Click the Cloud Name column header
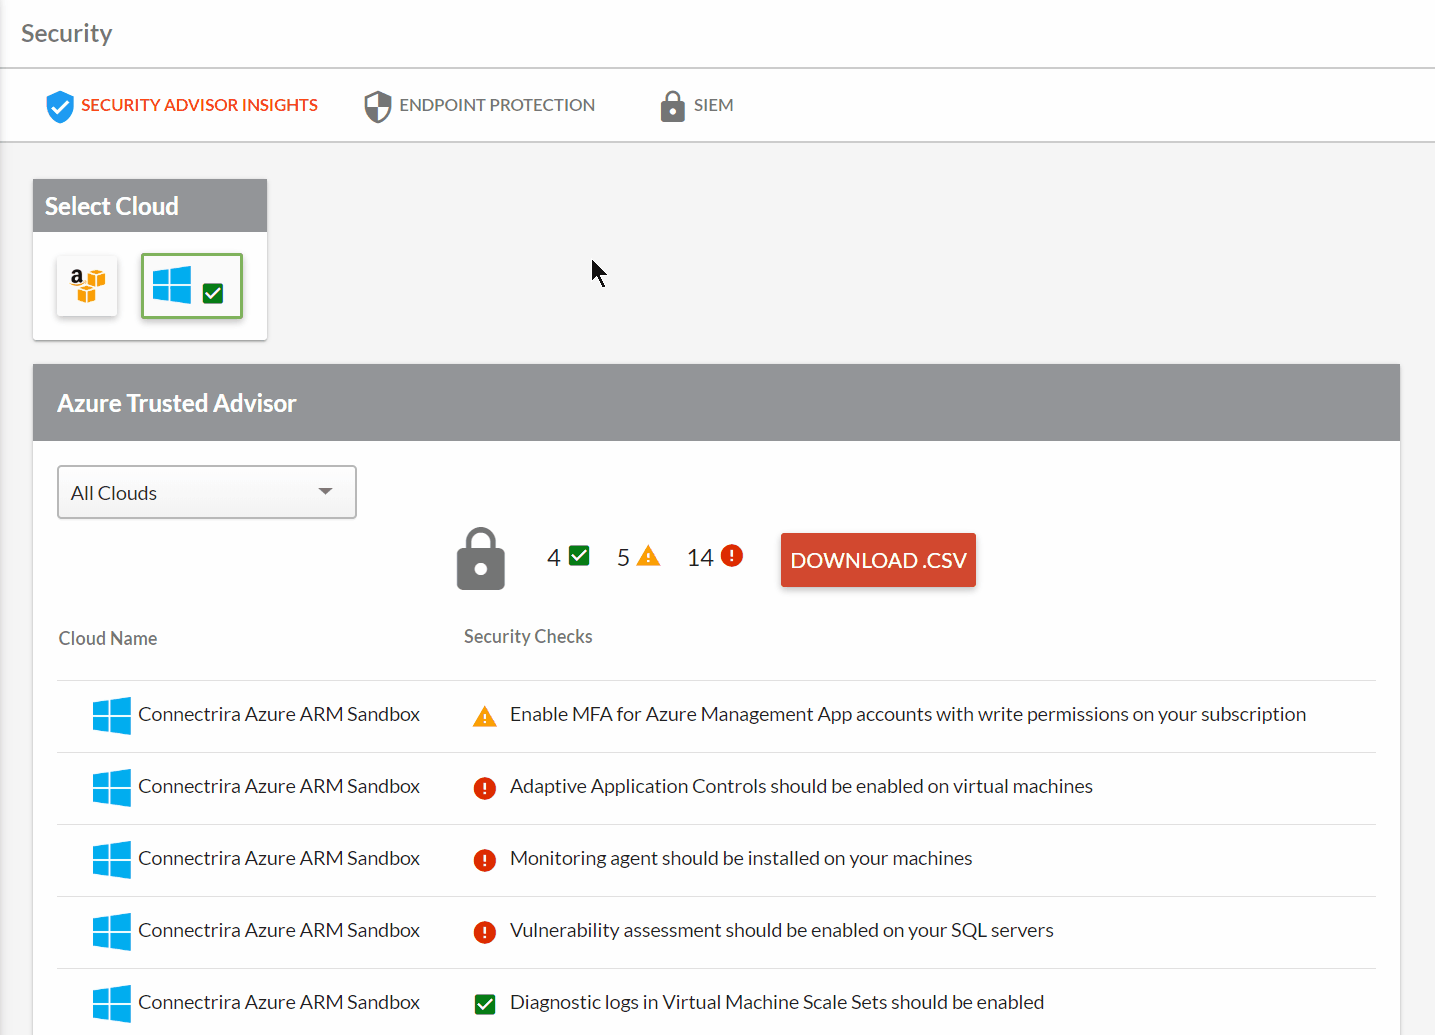The image size is (1435, 1035). (x=108, y=638)
